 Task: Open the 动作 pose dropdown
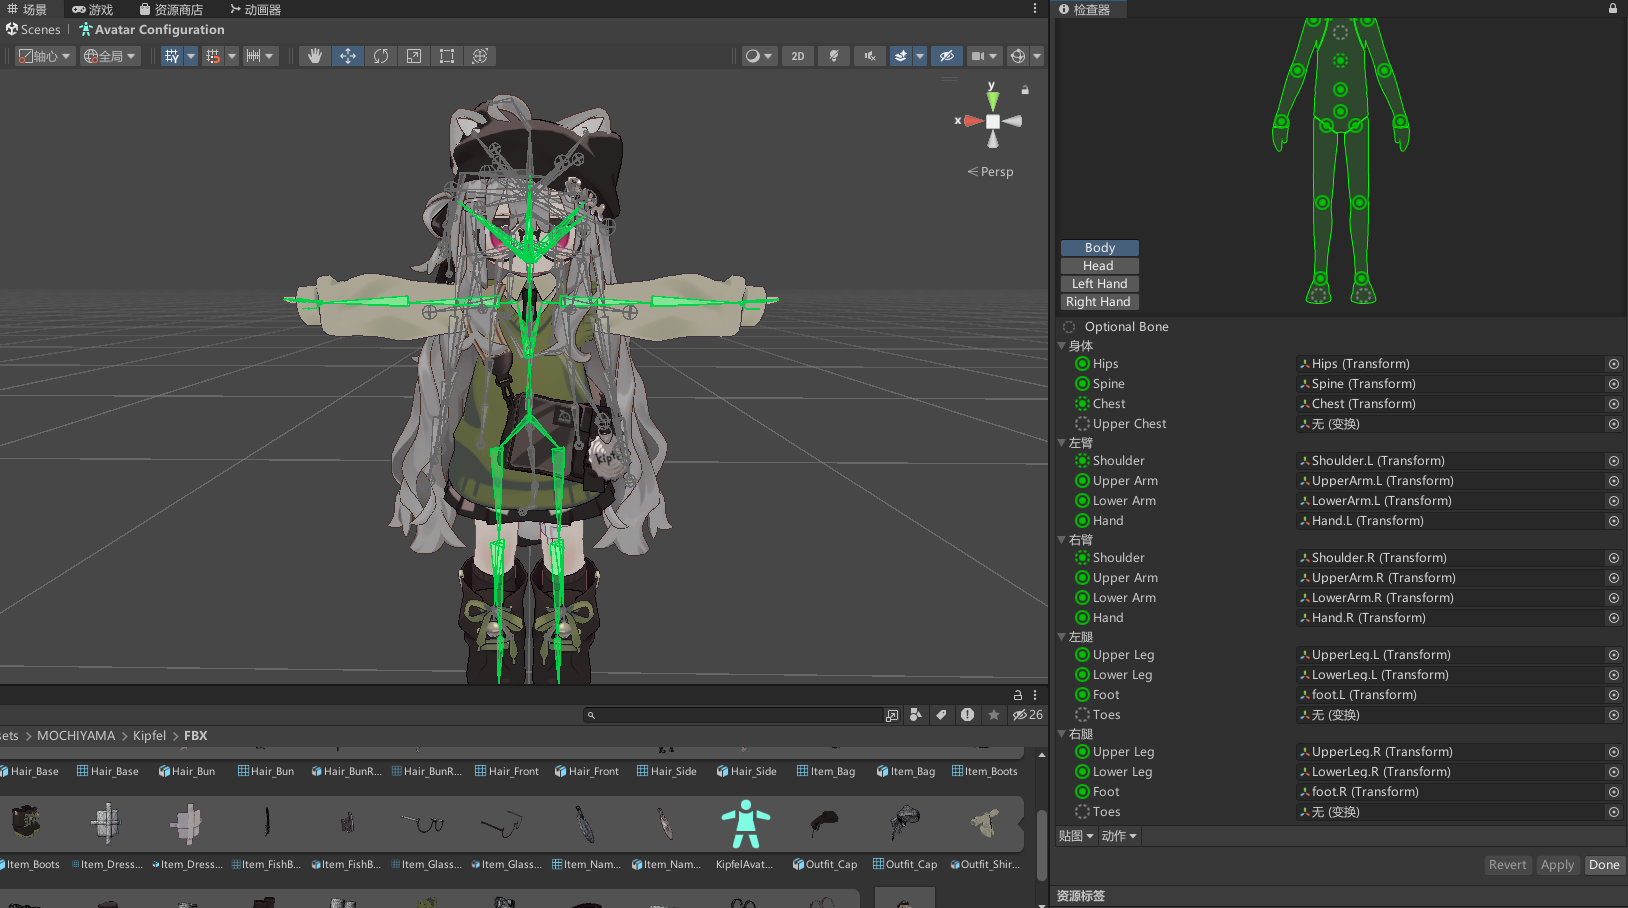click(1119, 836)
